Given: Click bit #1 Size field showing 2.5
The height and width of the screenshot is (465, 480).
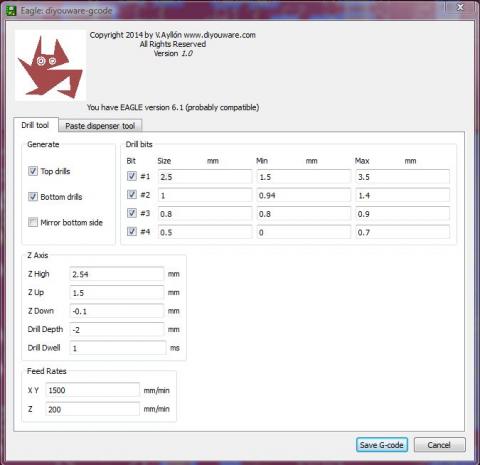Looking at the screenshot, I should (x=205, y=177).
